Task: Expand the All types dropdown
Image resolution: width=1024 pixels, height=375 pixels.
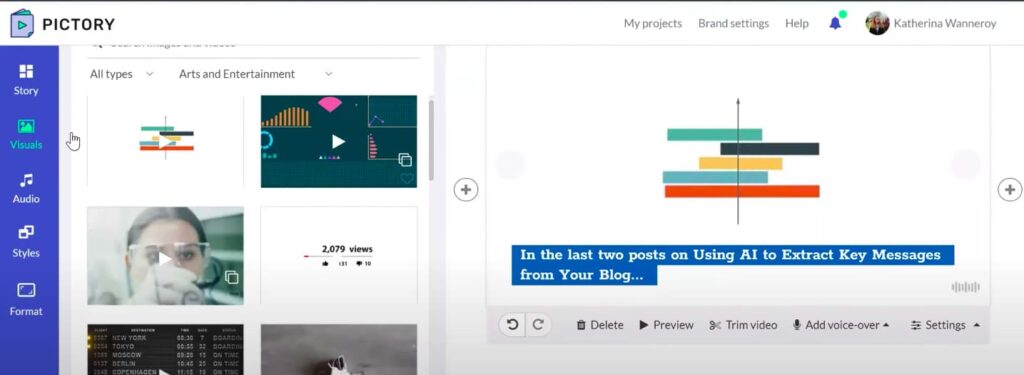Action: tap(121, 74)
